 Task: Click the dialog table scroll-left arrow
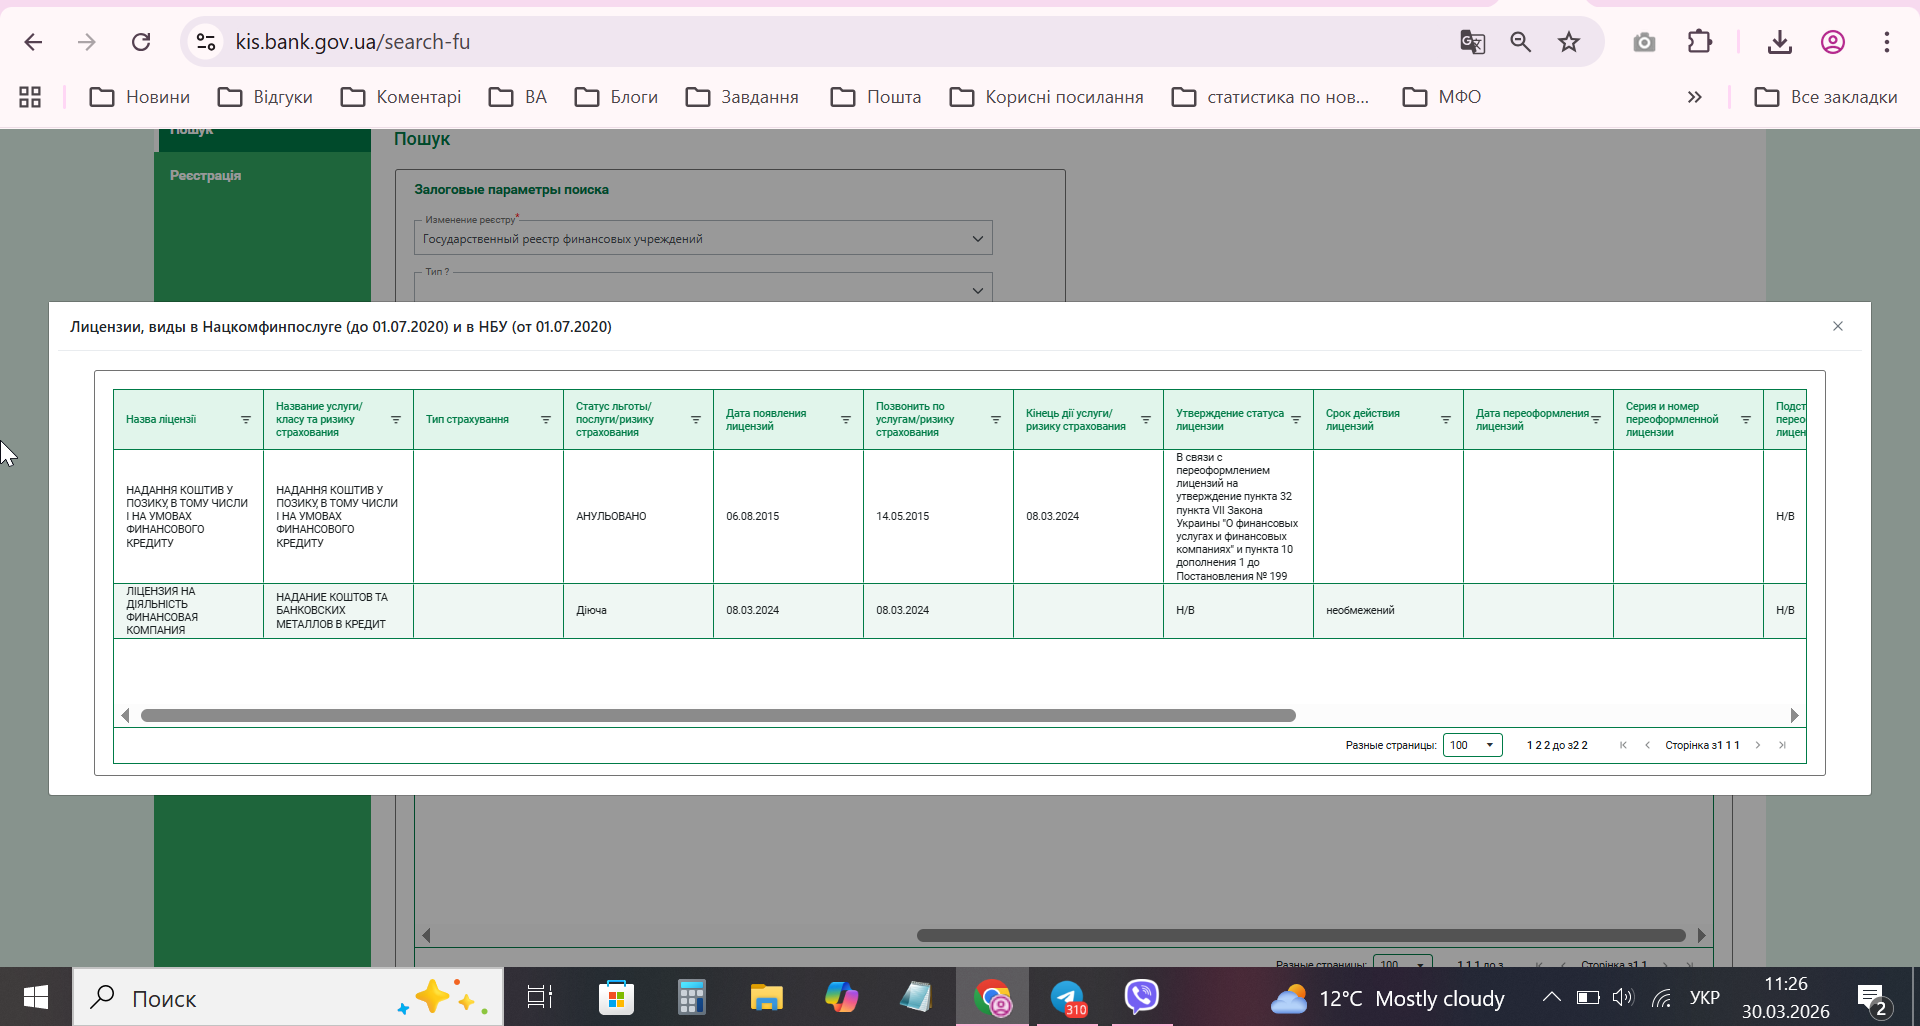(125, 716)
